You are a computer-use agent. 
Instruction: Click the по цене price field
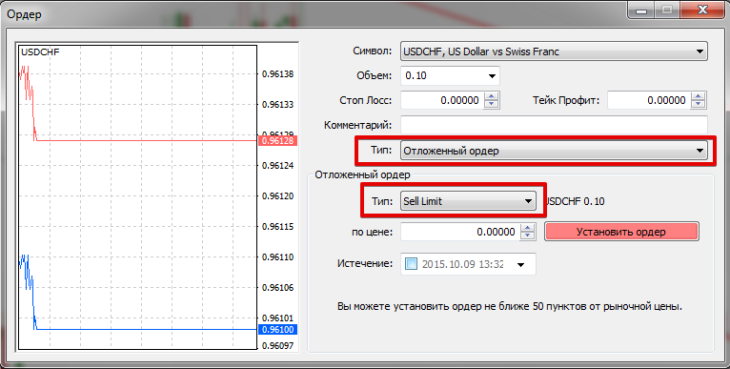click(x=460, y=232)
